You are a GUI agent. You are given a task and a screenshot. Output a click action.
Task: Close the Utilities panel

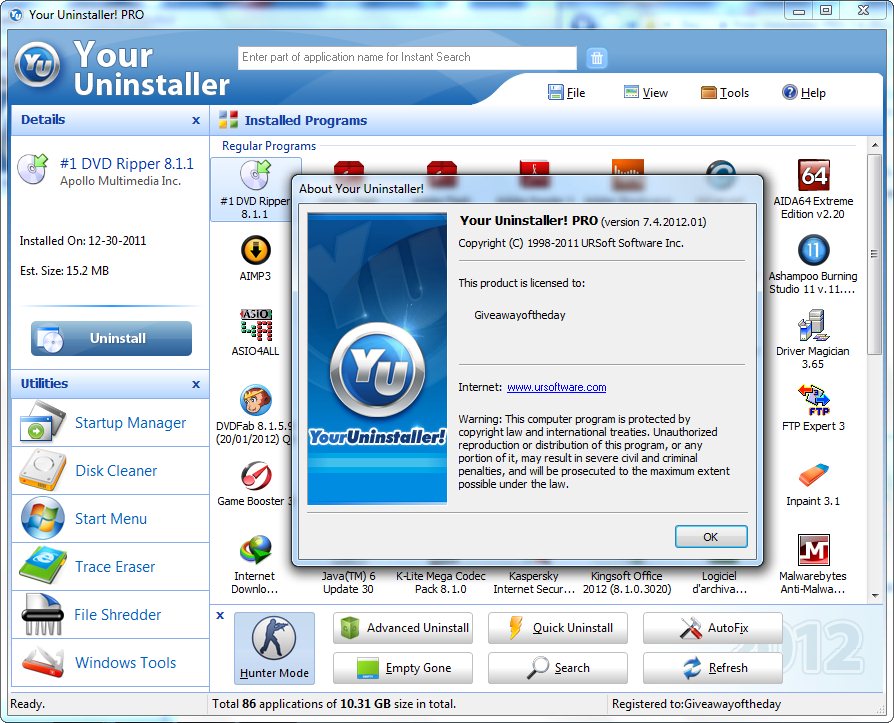point(196,384)
